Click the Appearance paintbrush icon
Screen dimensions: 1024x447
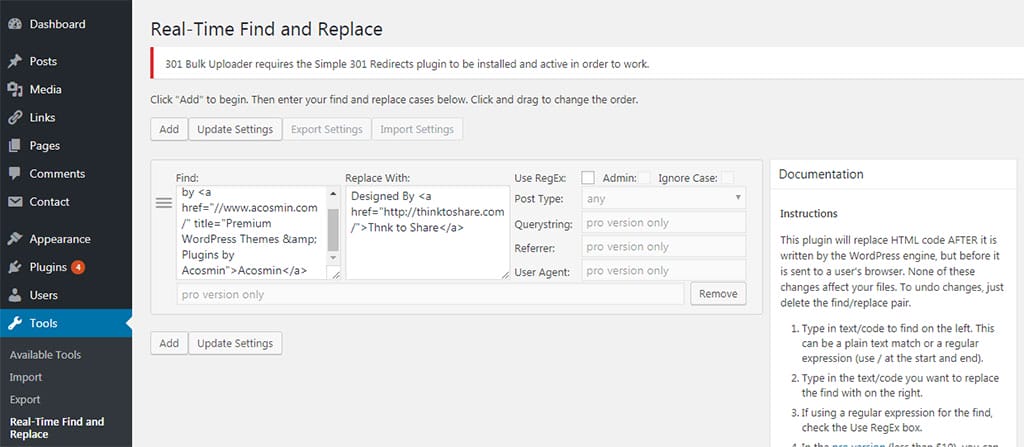(x=15, y=240)
